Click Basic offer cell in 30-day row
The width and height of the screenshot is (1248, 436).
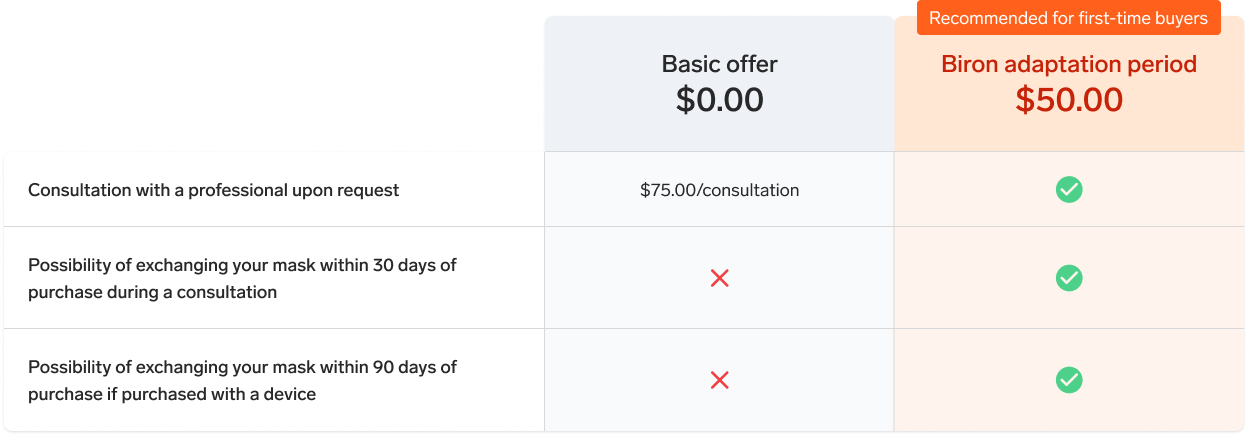(x=719, y=278)
